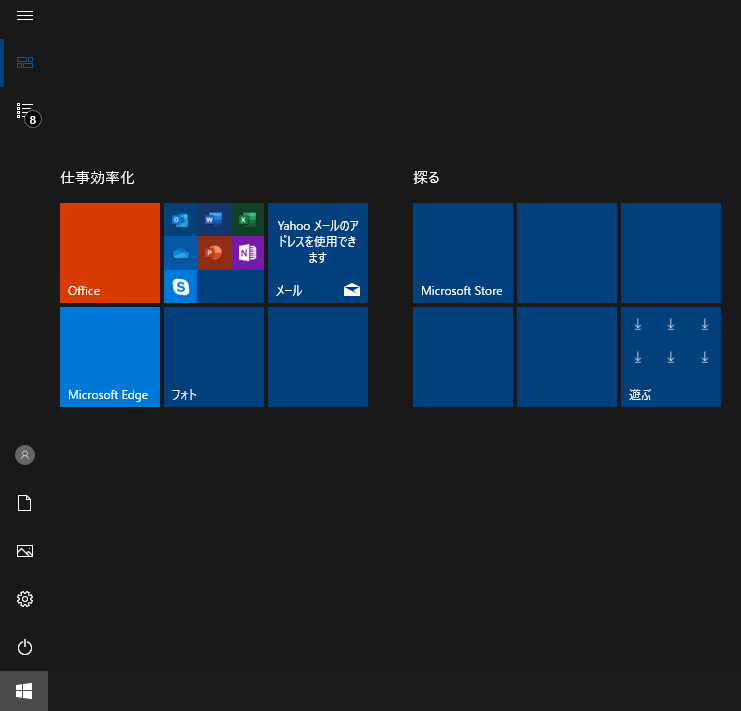741x711 pixels.
Task: Launch Skype from the folder tile
Action: pyautogui.click(x=181, y=286)
